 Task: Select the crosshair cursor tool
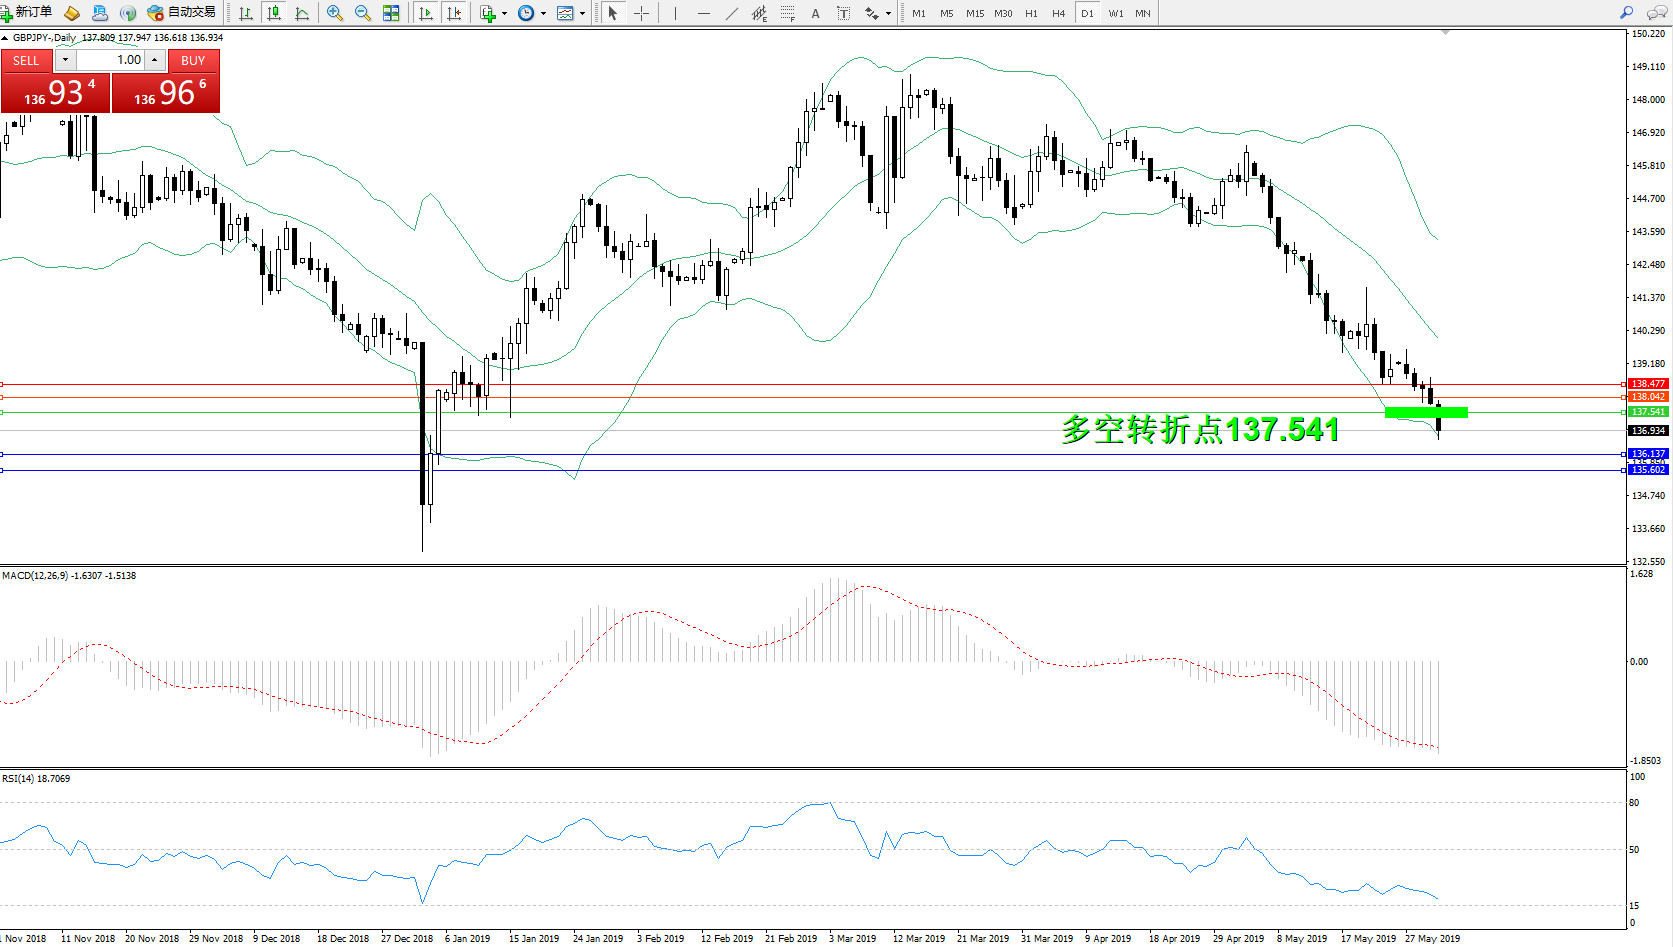[641, 13]
